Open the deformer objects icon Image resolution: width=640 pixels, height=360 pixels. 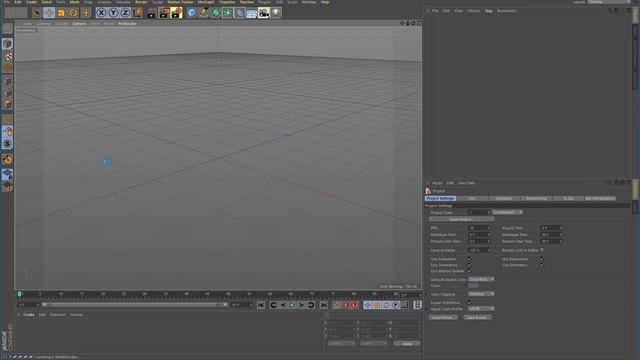tap(240, 13)
